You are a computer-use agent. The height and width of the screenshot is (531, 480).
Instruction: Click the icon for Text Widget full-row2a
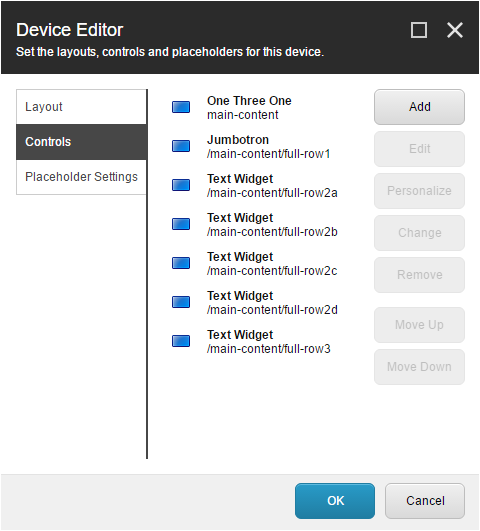point(181,185)
